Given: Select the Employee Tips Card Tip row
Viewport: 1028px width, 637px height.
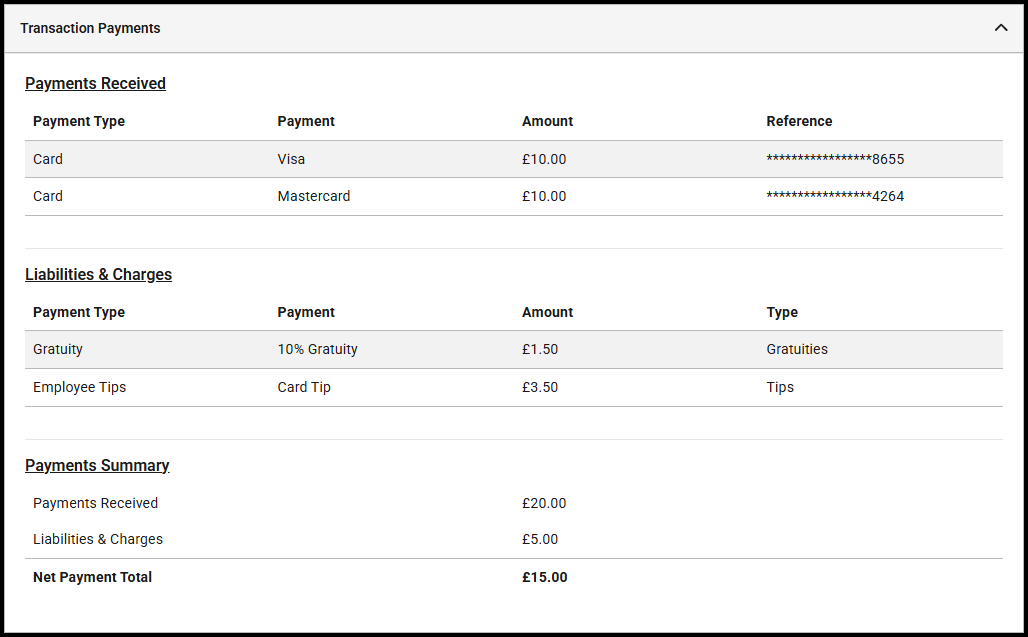Looking at the screenshot, I should (x=304, y=388).
